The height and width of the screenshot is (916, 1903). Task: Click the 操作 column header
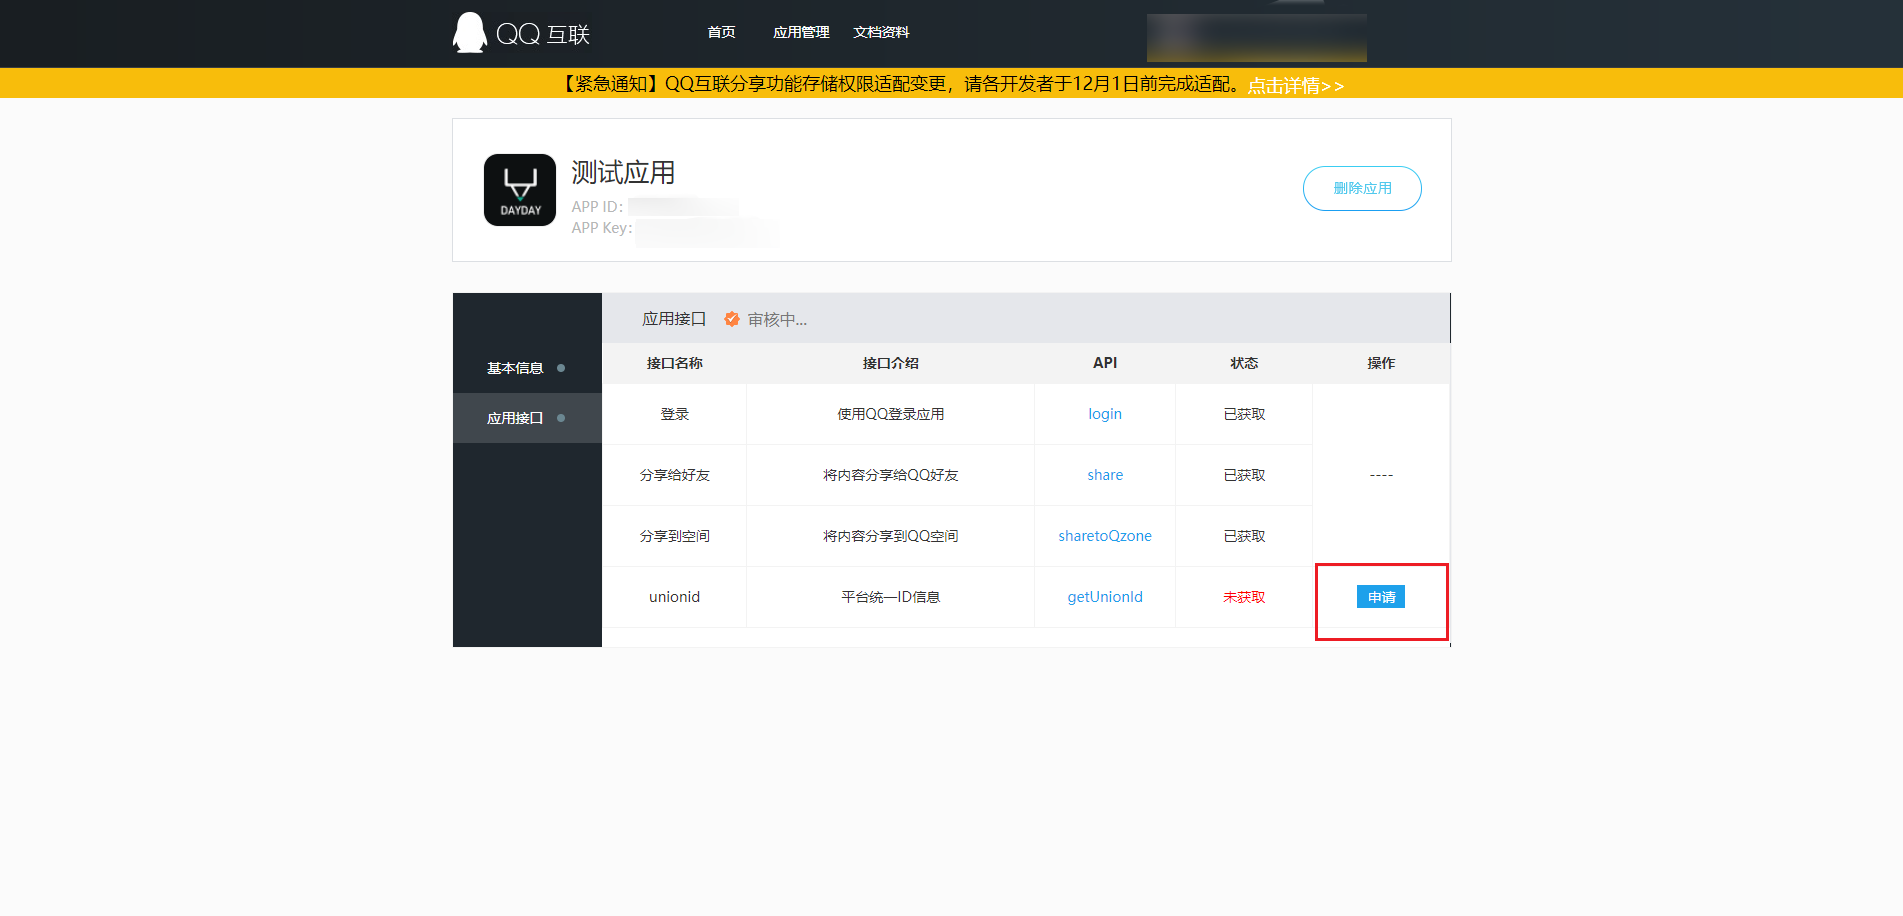1381,363
